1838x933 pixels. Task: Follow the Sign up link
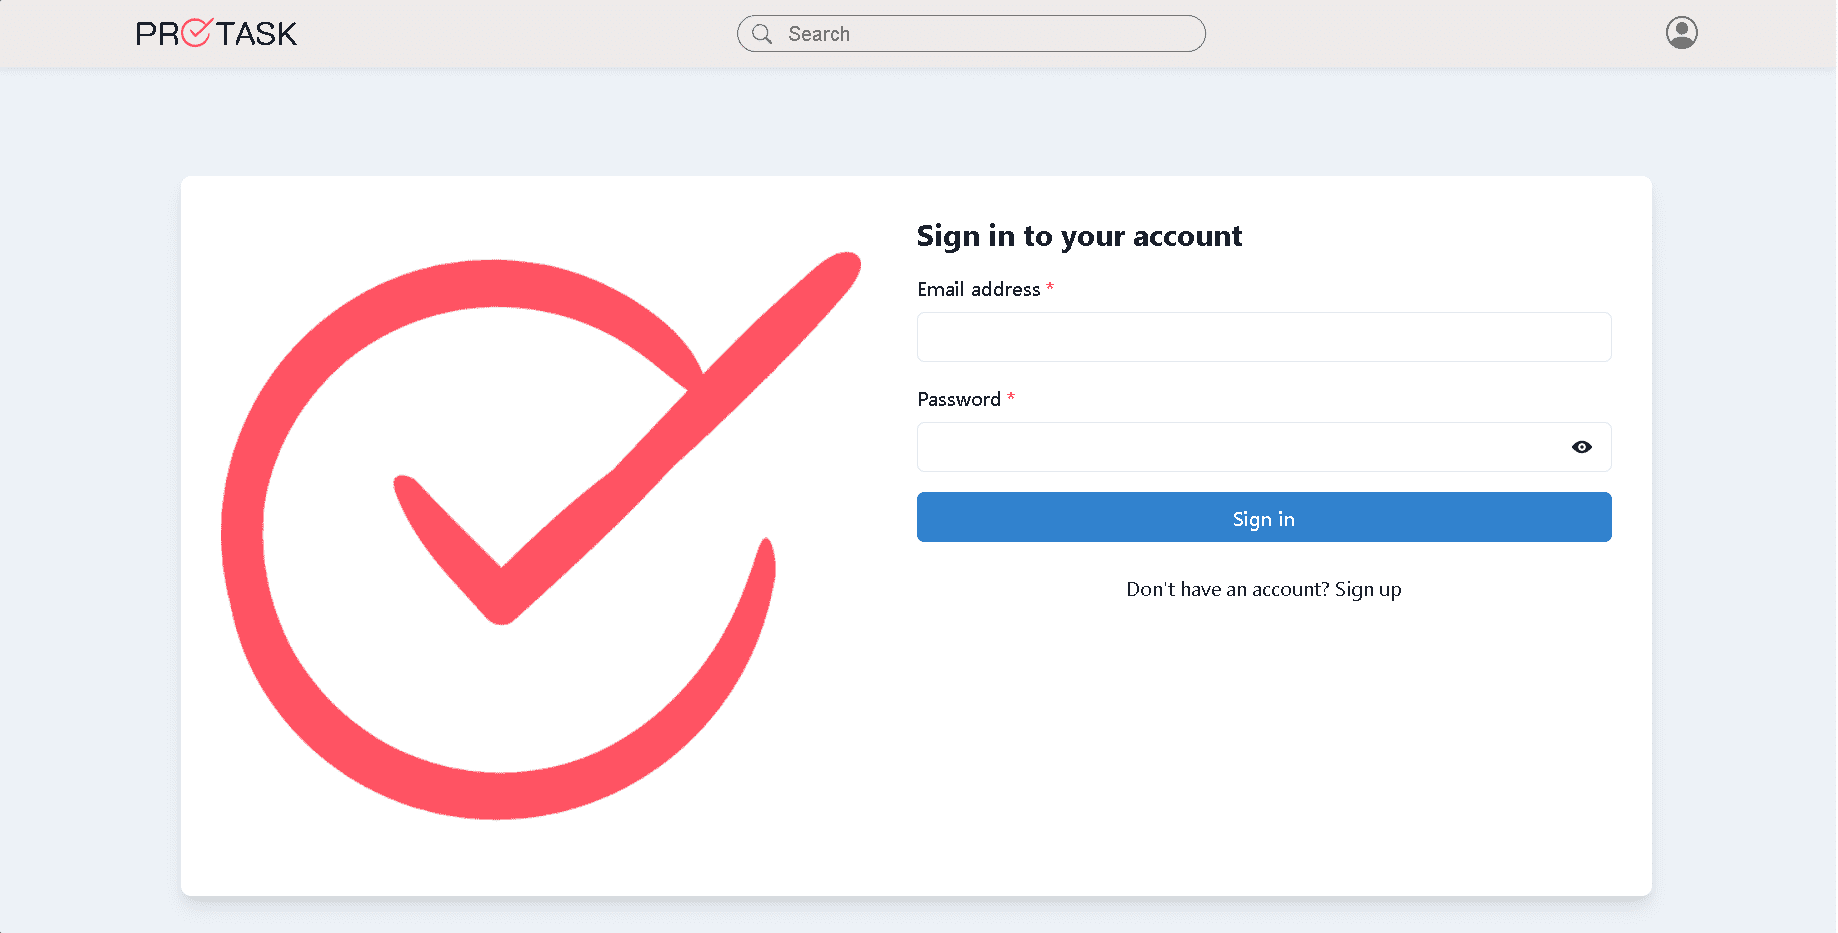tap(1368, 589)
